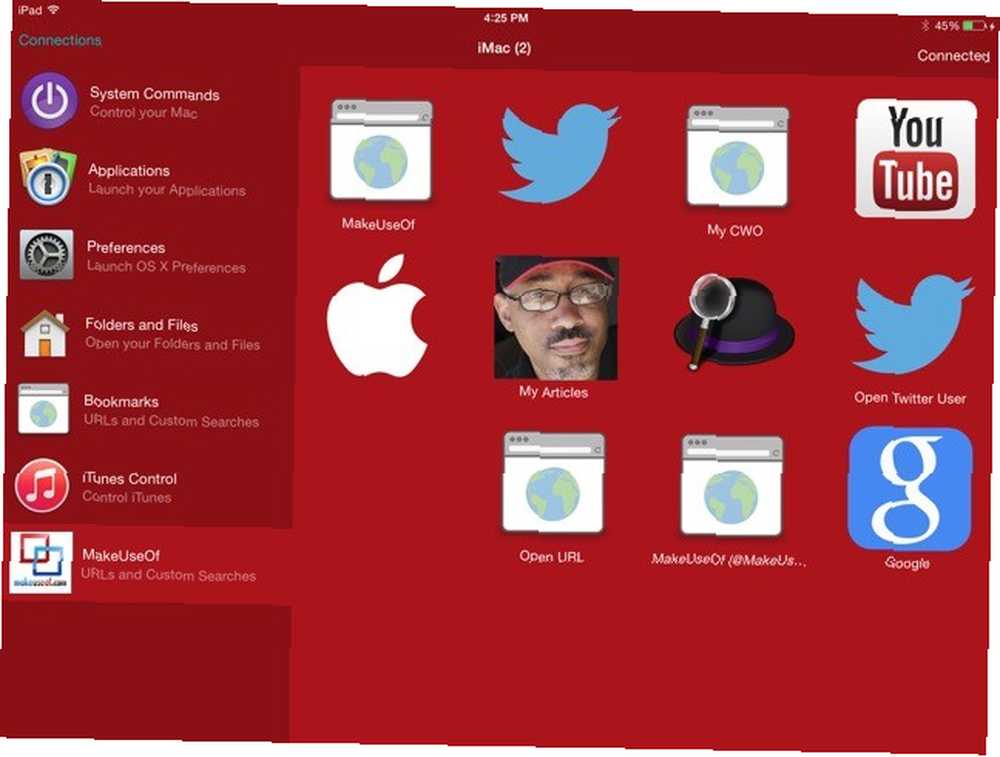The image size is (1000, 757).
Task: Tap the Open URL browser icon
Action: click(553, 483)
